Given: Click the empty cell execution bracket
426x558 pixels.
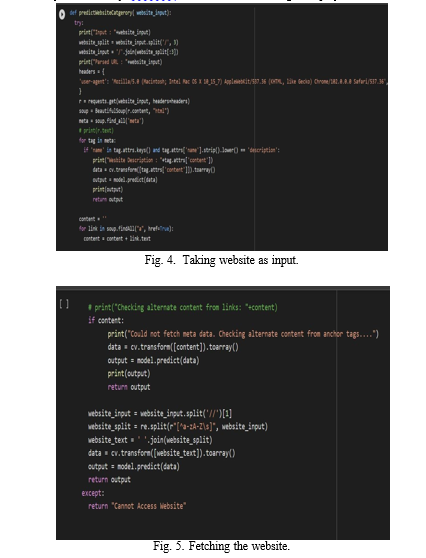Looking at the screenshot, I should coord(64,304).
